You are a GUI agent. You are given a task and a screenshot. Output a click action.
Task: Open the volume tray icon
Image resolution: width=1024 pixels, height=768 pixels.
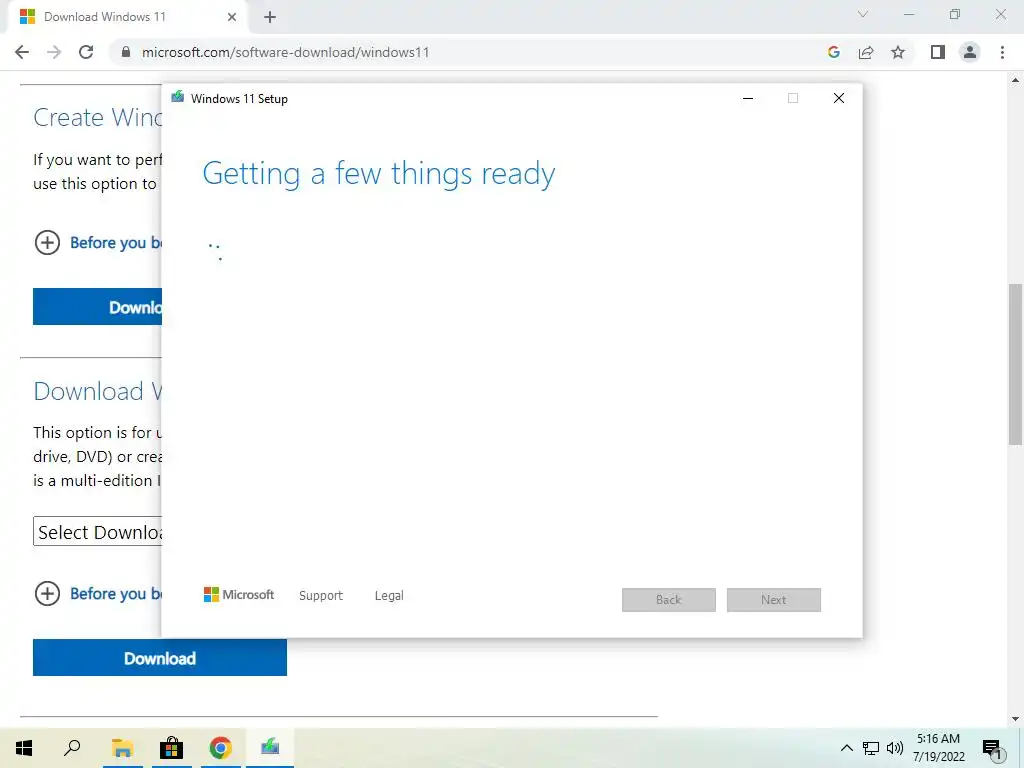pos(895,748)
